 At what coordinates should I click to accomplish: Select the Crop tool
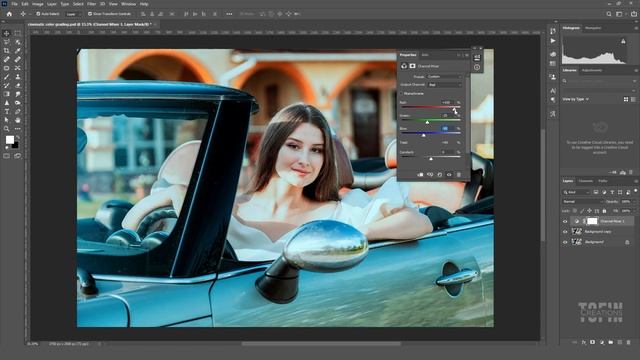[7, 51]
